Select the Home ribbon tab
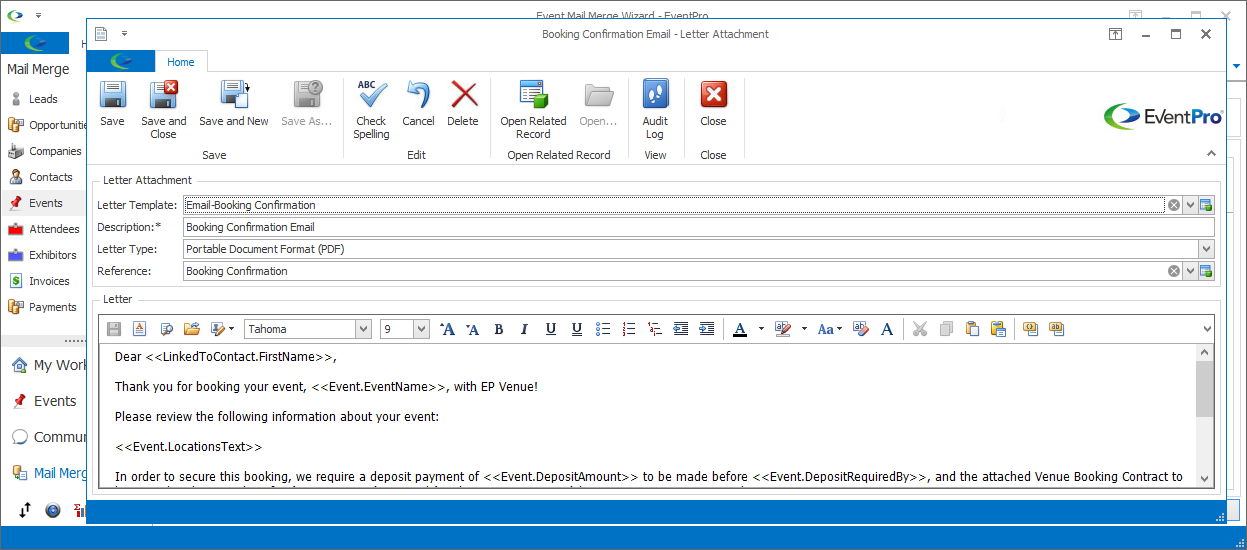Image resolution: width=1247 pixels, height=550 pixels. pos(181,62)
